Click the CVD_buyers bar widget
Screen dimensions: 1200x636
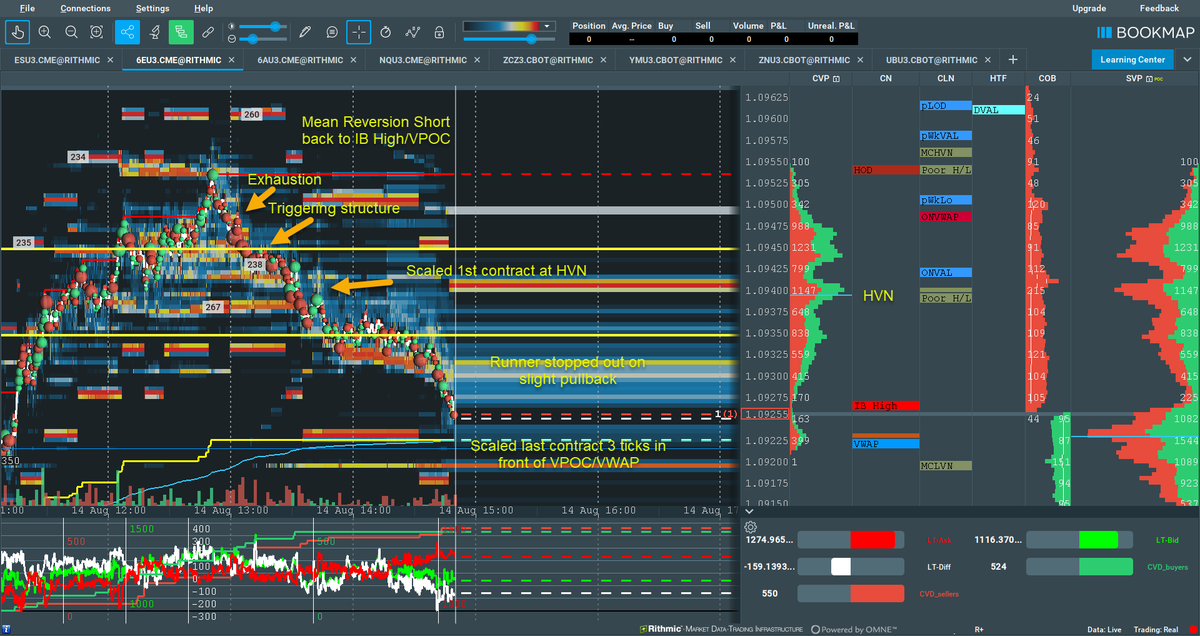click(x=1080, y=566)
